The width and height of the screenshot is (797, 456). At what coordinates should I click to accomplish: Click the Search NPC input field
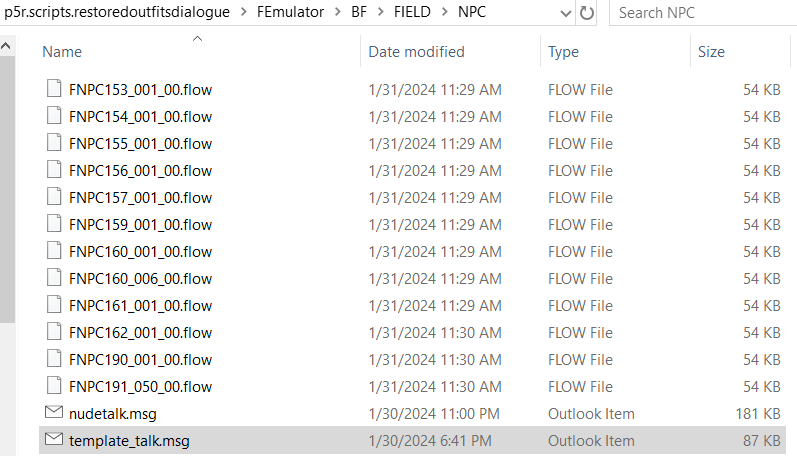pyautogui.click(x=704, y=13)
